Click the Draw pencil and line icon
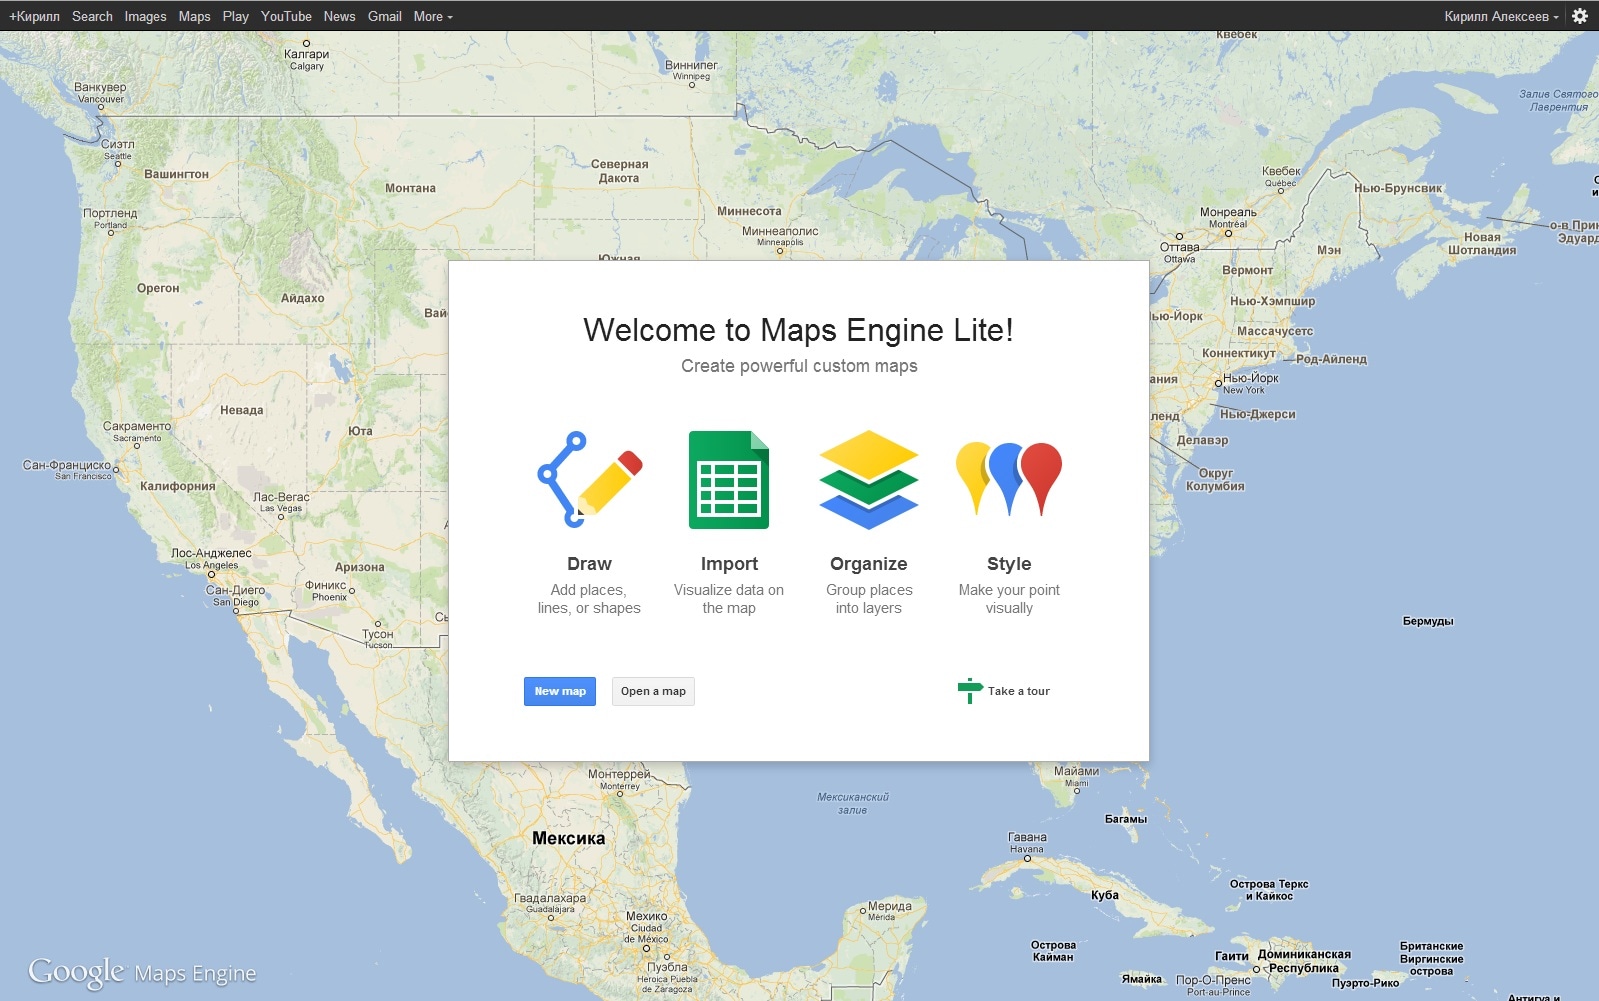Viewport: 1599px width, 1001px height. [x=589, y=480]
